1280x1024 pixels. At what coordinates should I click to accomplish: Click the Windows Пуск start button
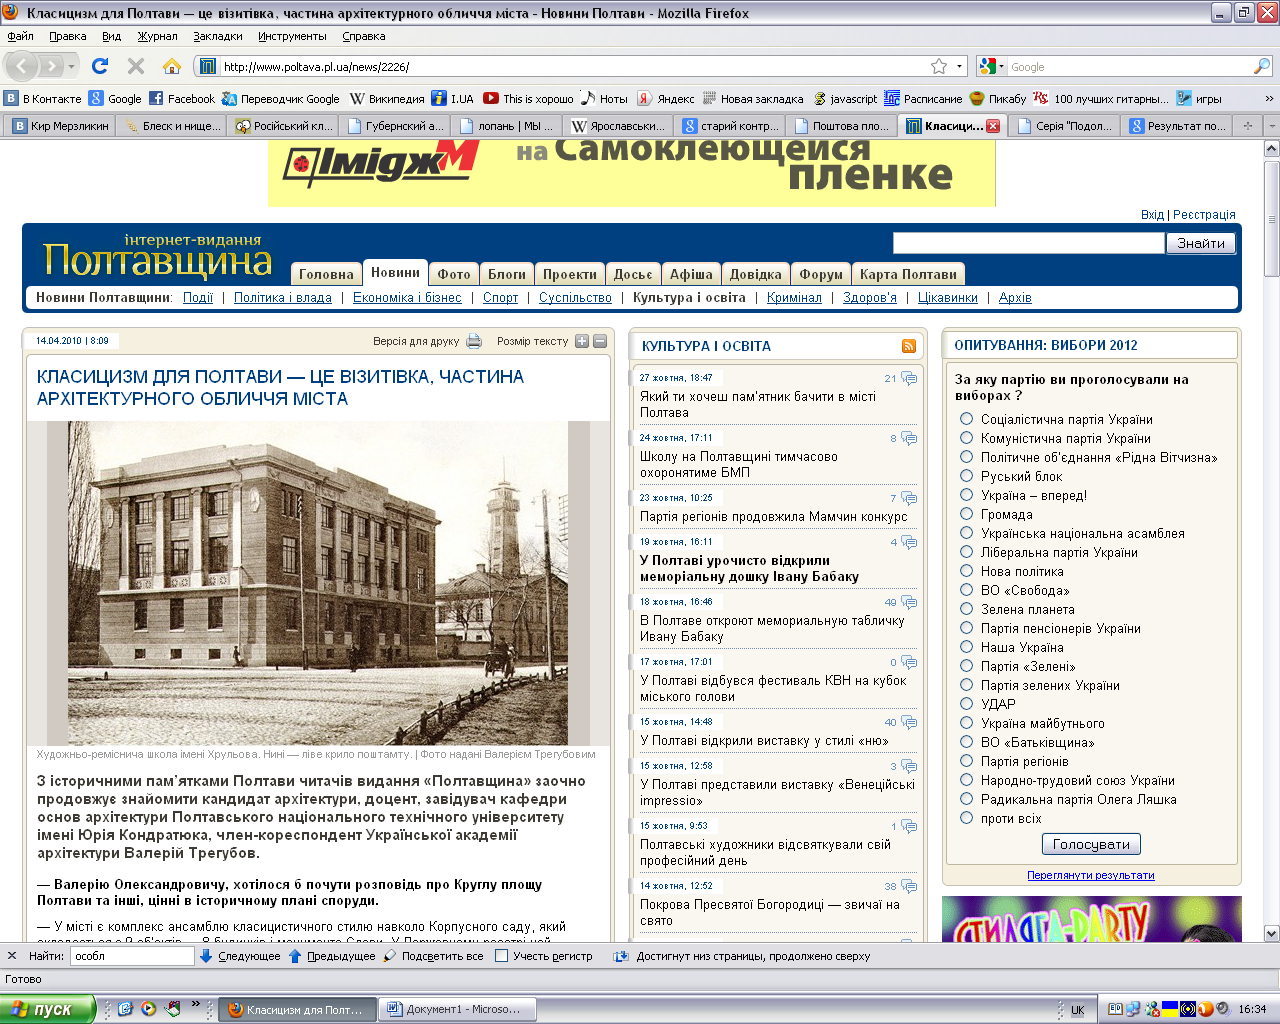click(47, 1009)
